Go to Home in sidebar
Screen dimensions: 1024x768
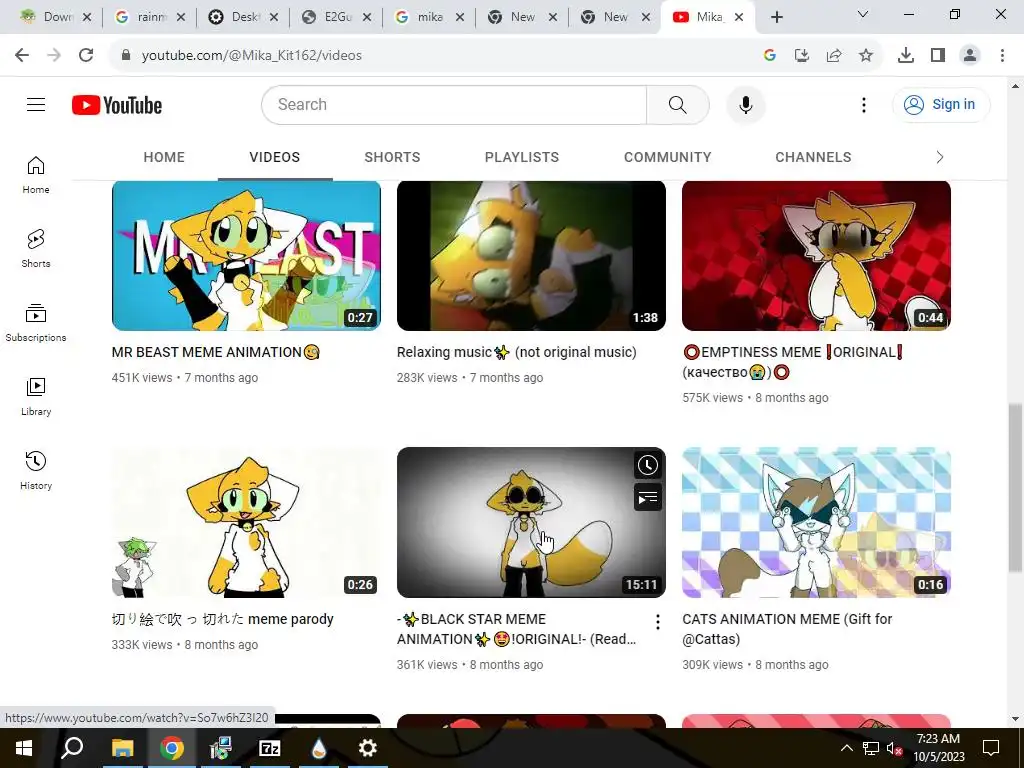tap(36, 175)
